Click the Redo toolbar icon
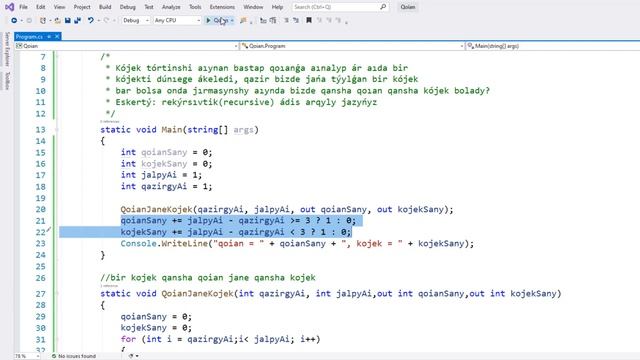Image resolution: width=640 pixels, height=360 pixels. 106,20
